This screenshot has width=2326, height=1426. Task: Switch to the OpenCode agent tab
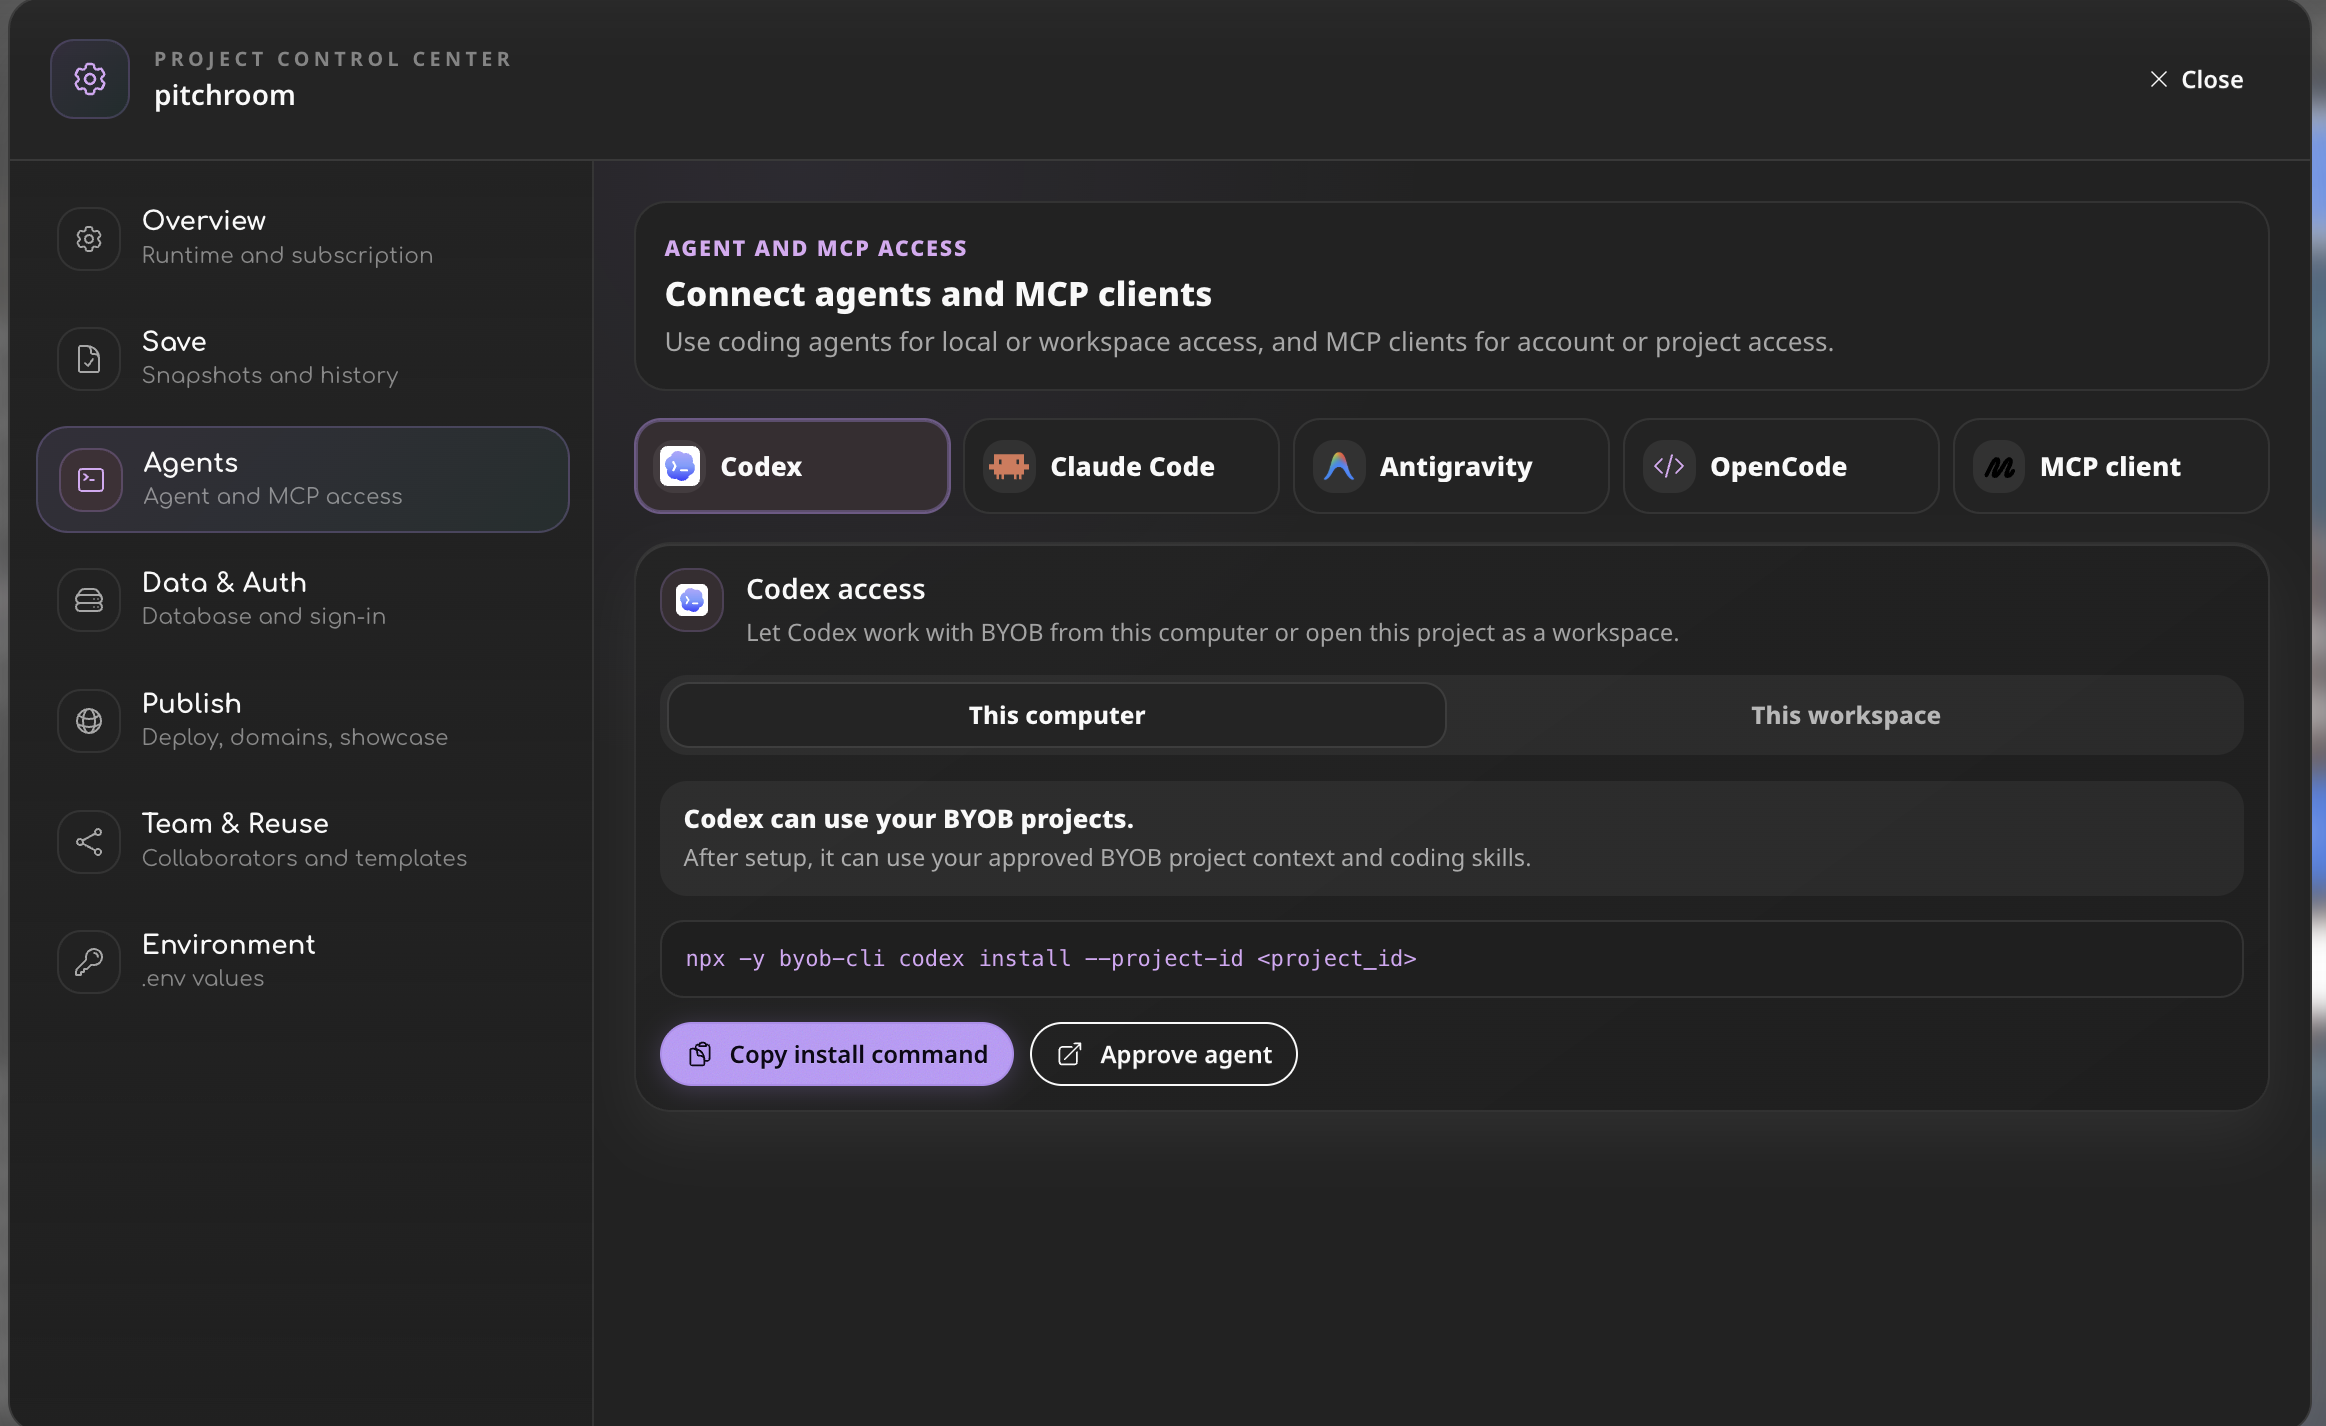(x=1781, y=466)
